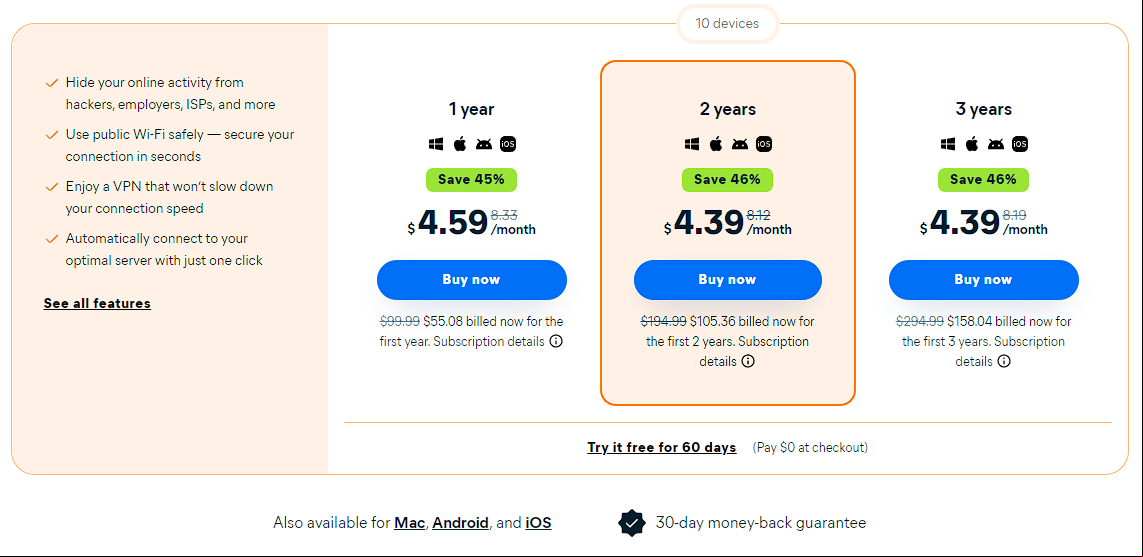Buy the highlighted 2 years plan
Viewport: 1143px width, 557px height.
coord(727,280)
